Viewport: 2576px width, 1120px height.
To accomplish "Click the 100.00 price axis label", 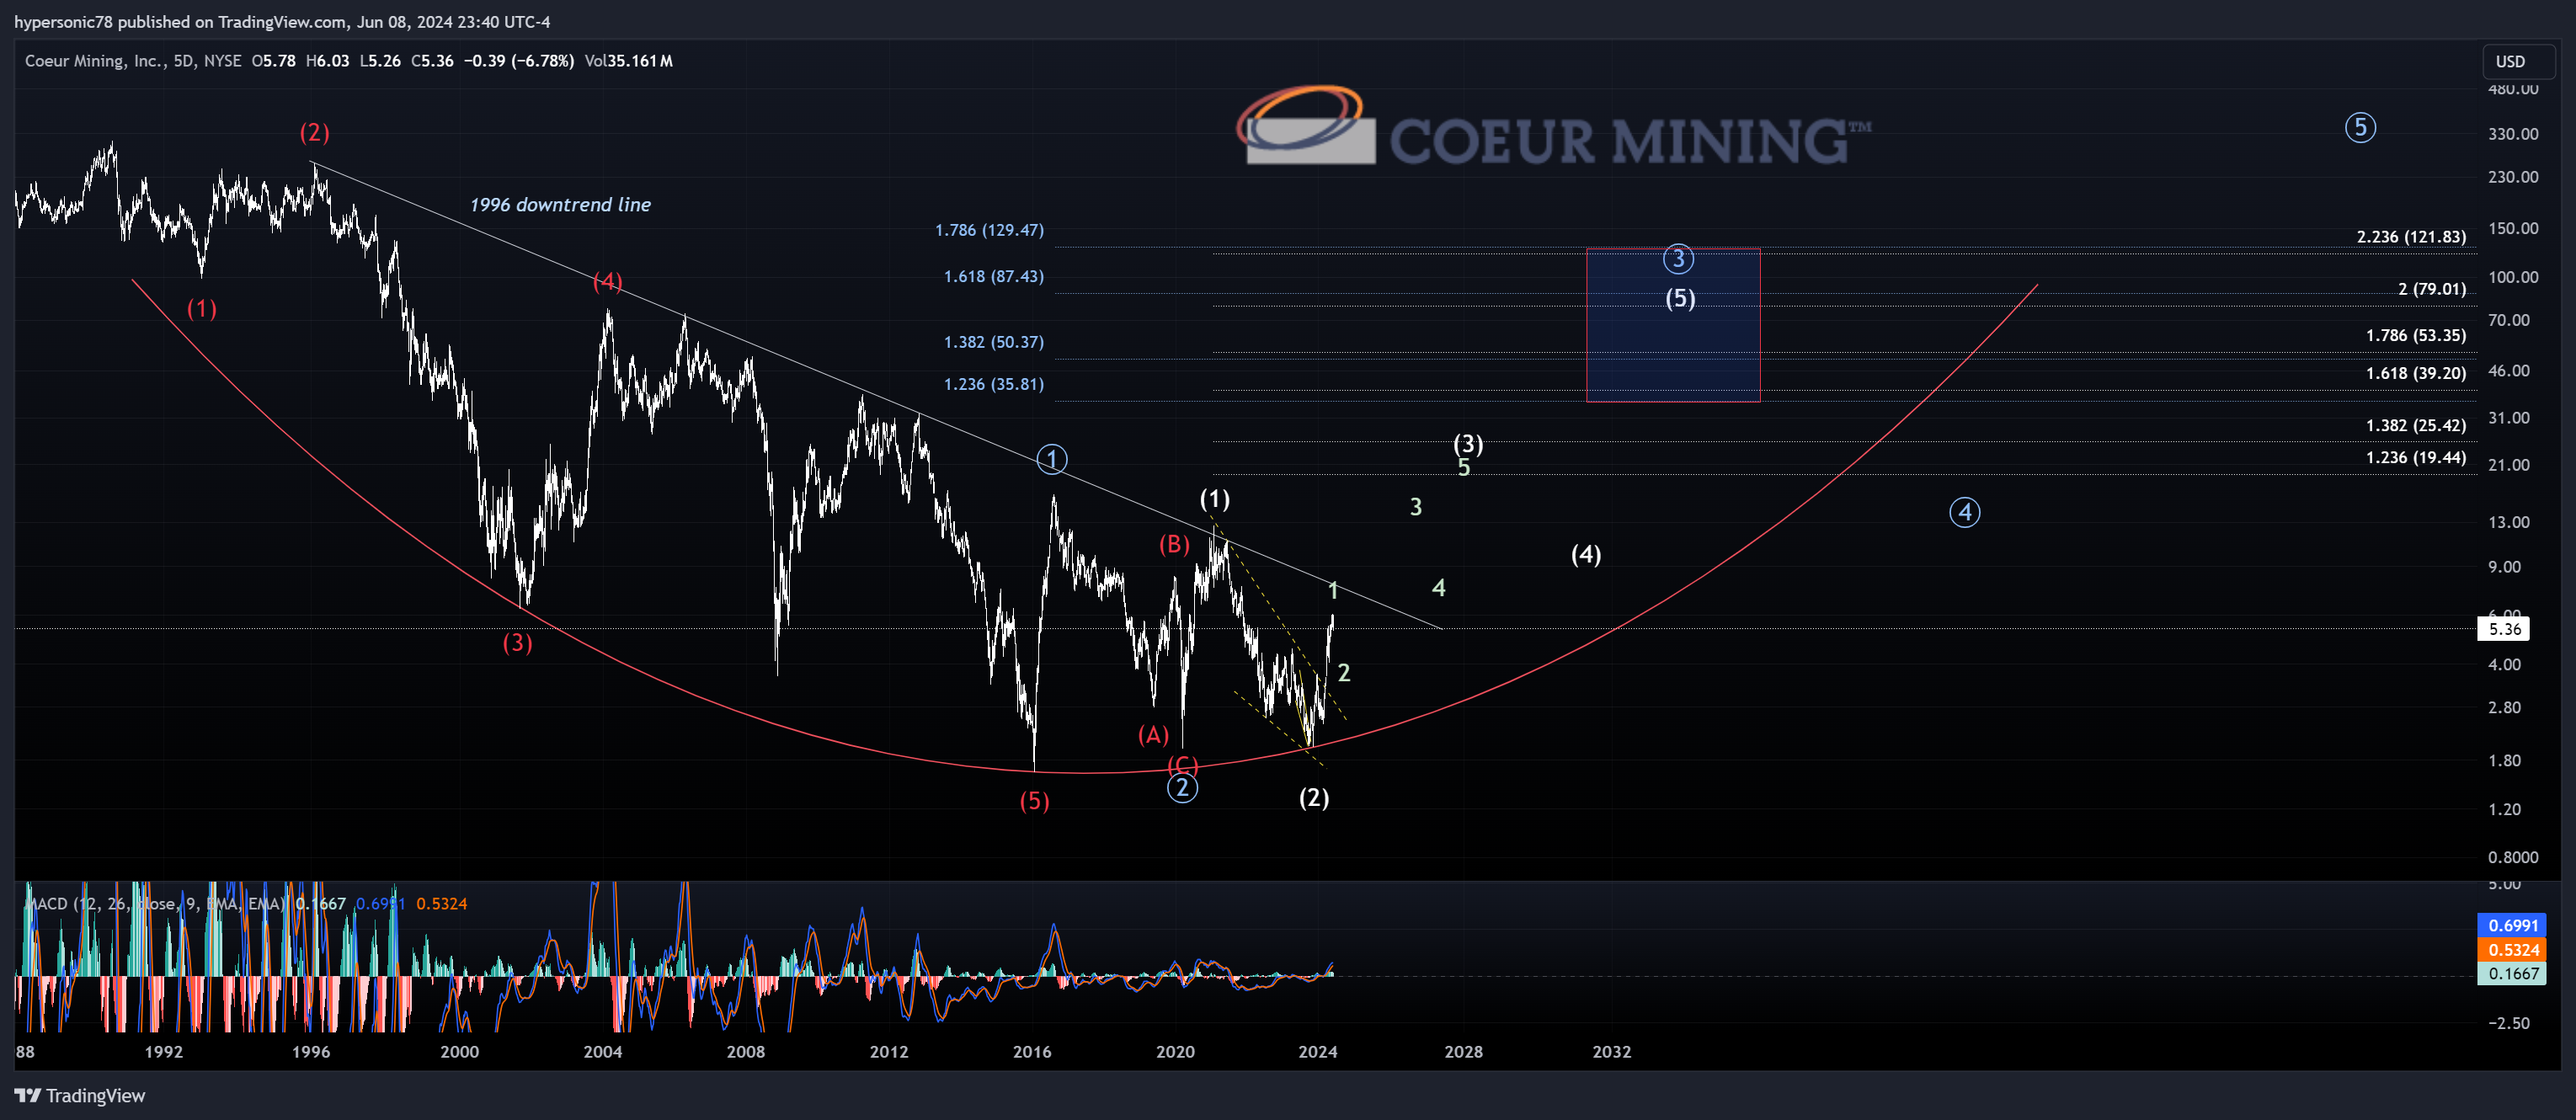I will tap(2513, 277).
